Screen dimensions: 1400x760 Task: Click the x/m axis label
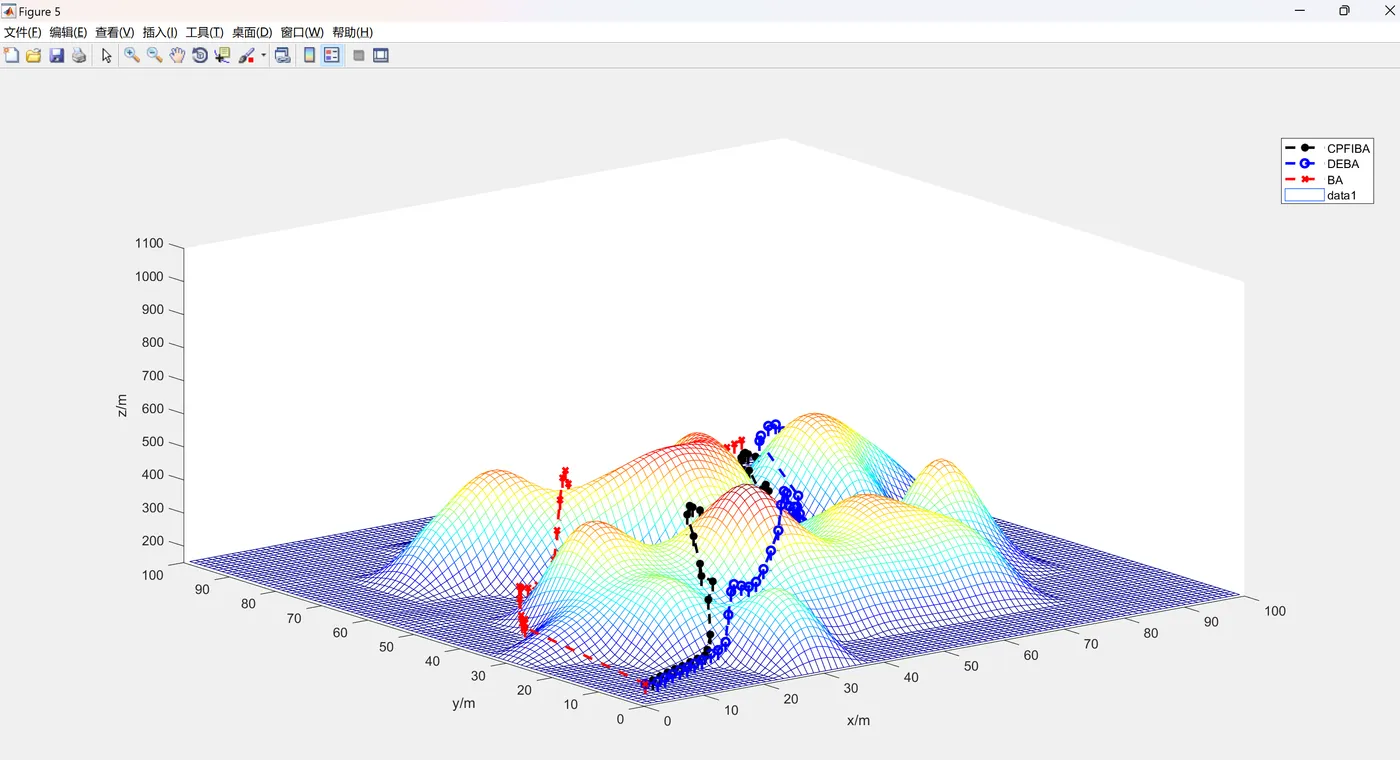point(858,720)
